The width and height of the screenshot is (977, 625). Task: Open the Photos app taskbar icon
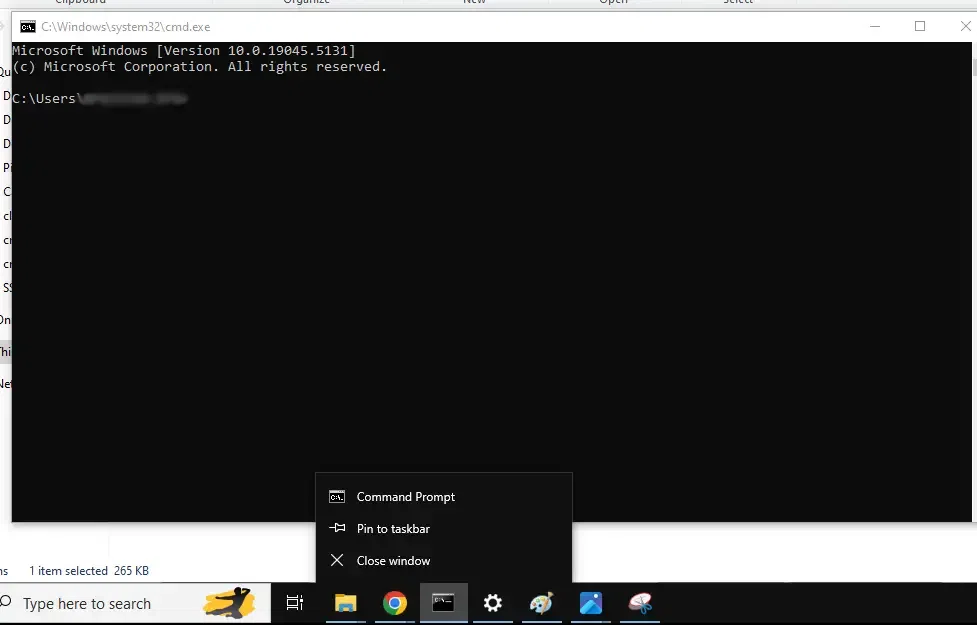(x=591, y=603)
